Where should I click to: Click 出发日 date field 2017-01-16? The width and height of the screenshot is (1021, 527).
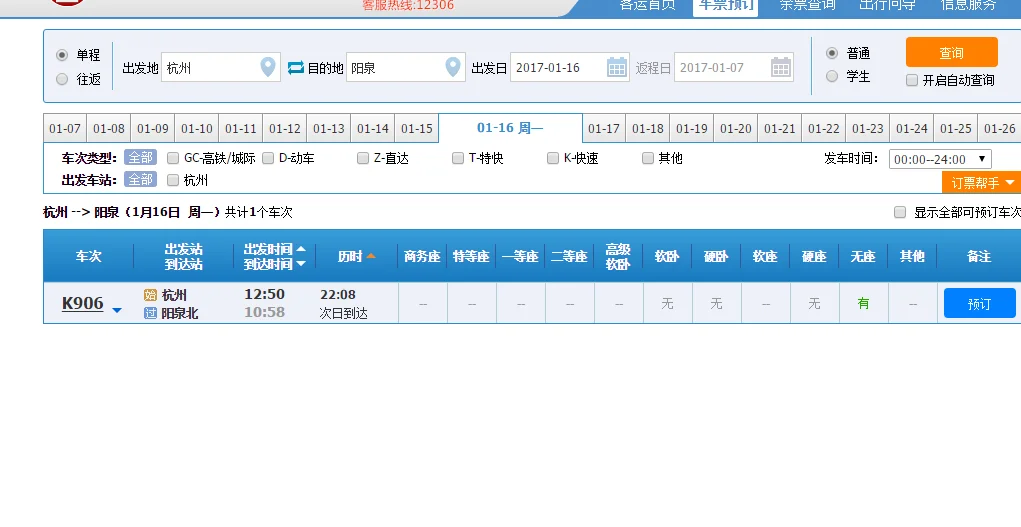point(570,67)
